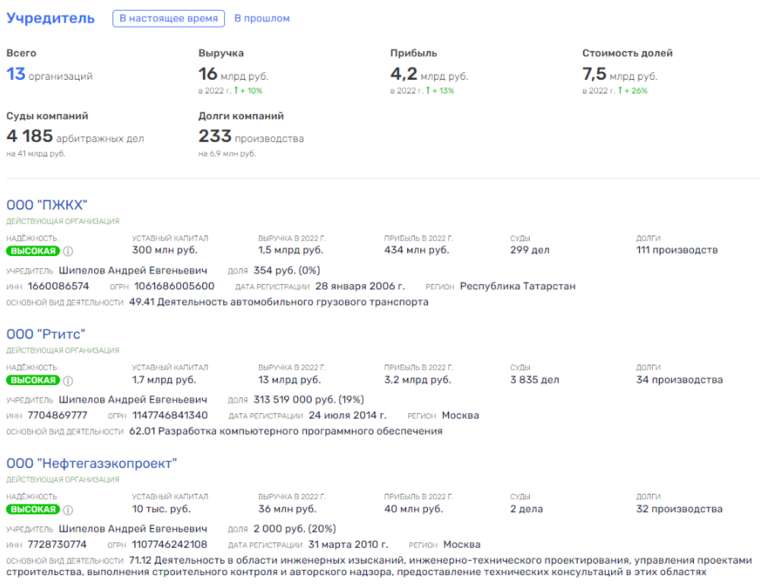760x588 pixels.
Task: Click '299 дел' courts value for ПЖКХ
Action: (530, 250)
